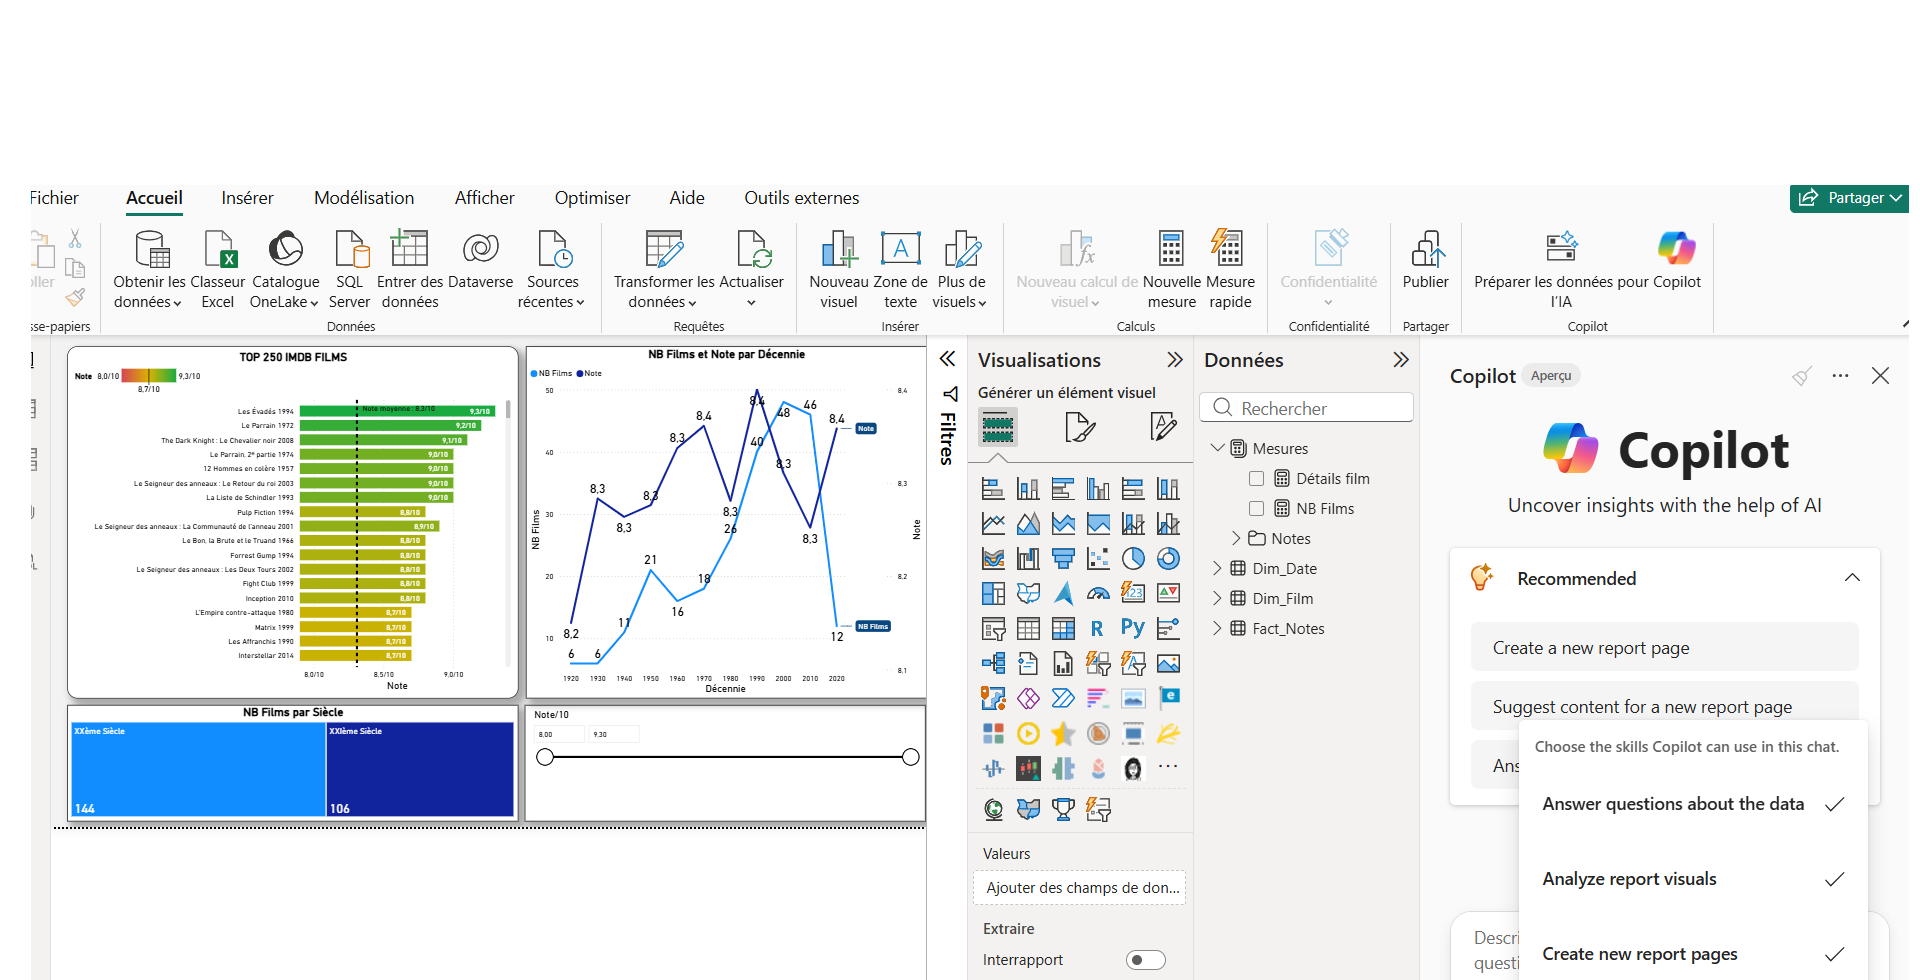Expand the Fact_Notes table

tap(1217, 628)
